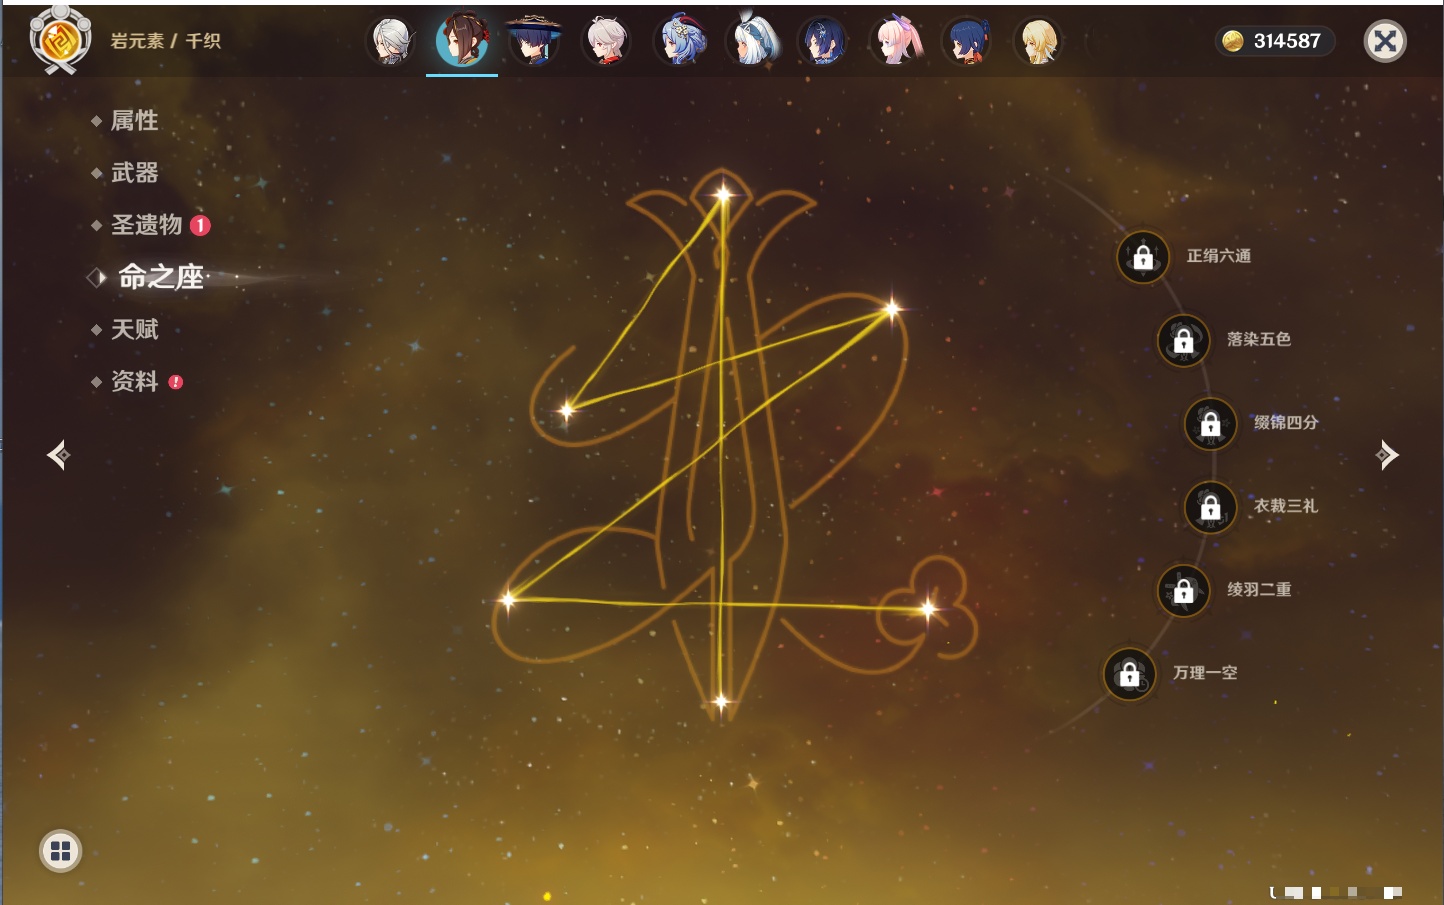
Task: Click the 落染五色 constellation label
Action: 1259,339
